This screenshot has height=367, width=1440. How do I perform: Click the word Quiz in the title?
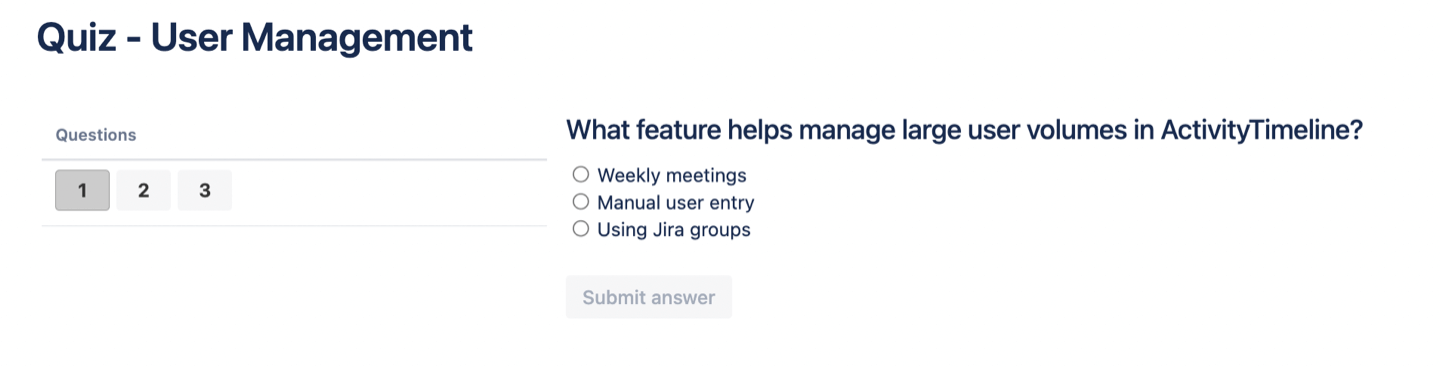click(79, 38)
